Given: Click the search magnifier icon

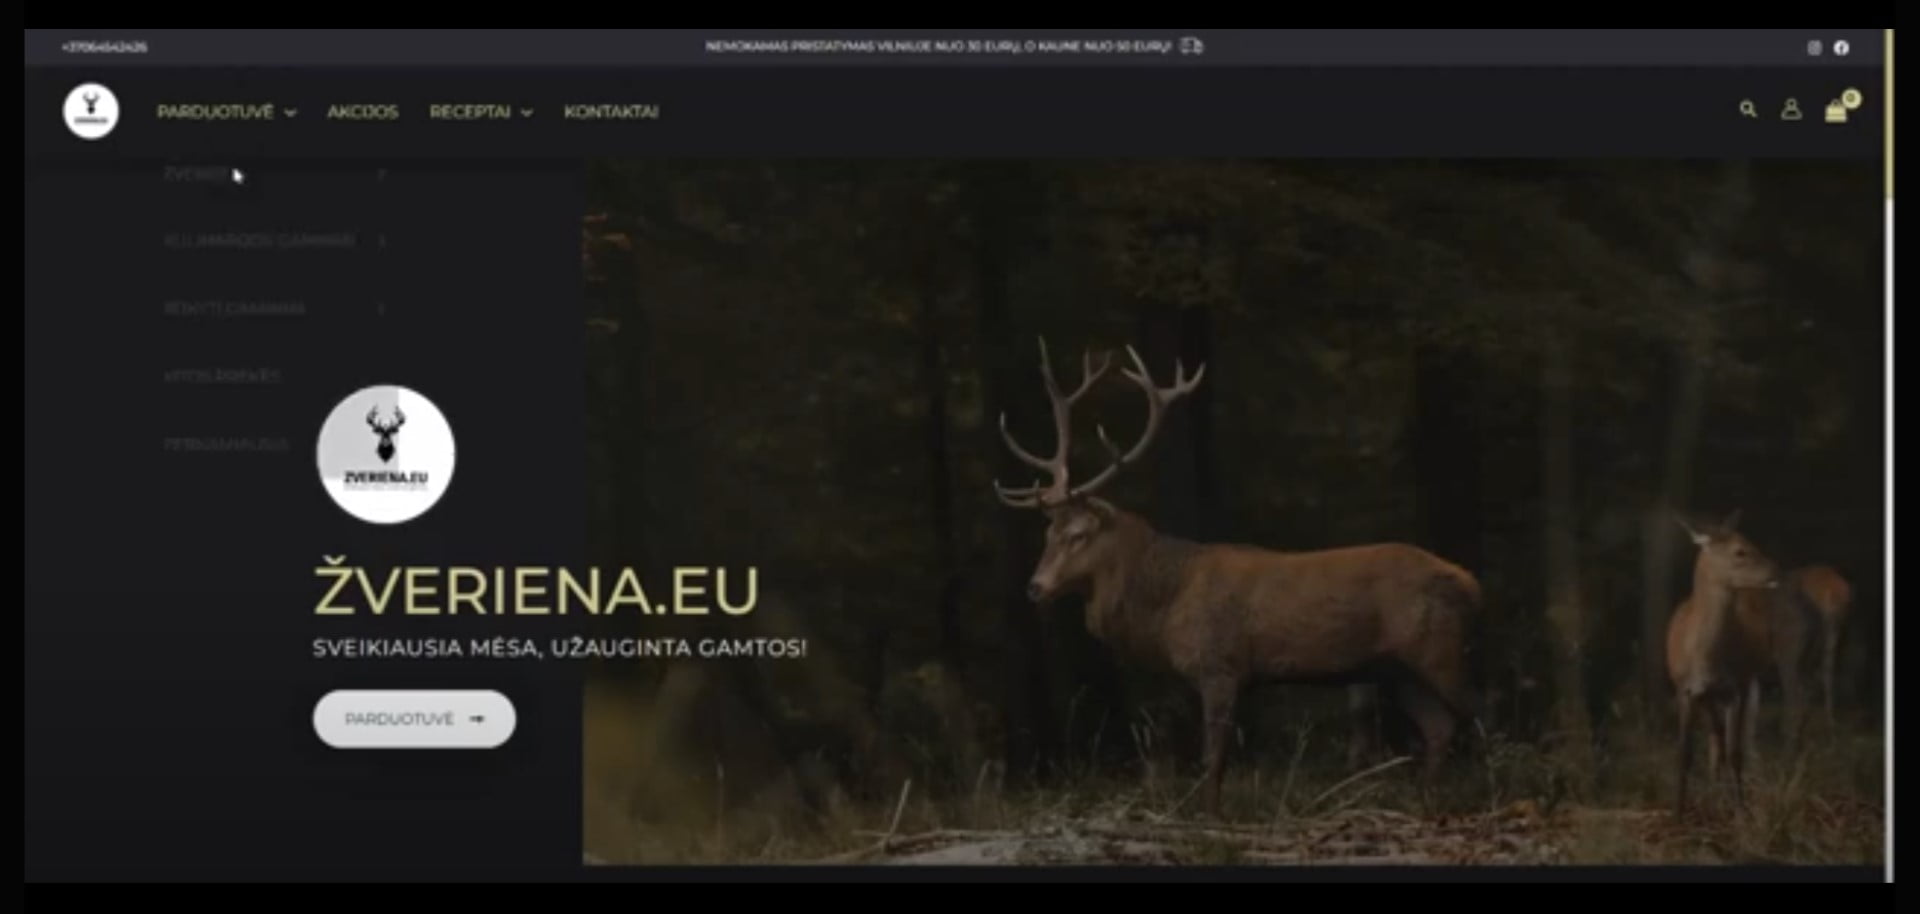Looking at the screenshot, I should pos(1748,110).
